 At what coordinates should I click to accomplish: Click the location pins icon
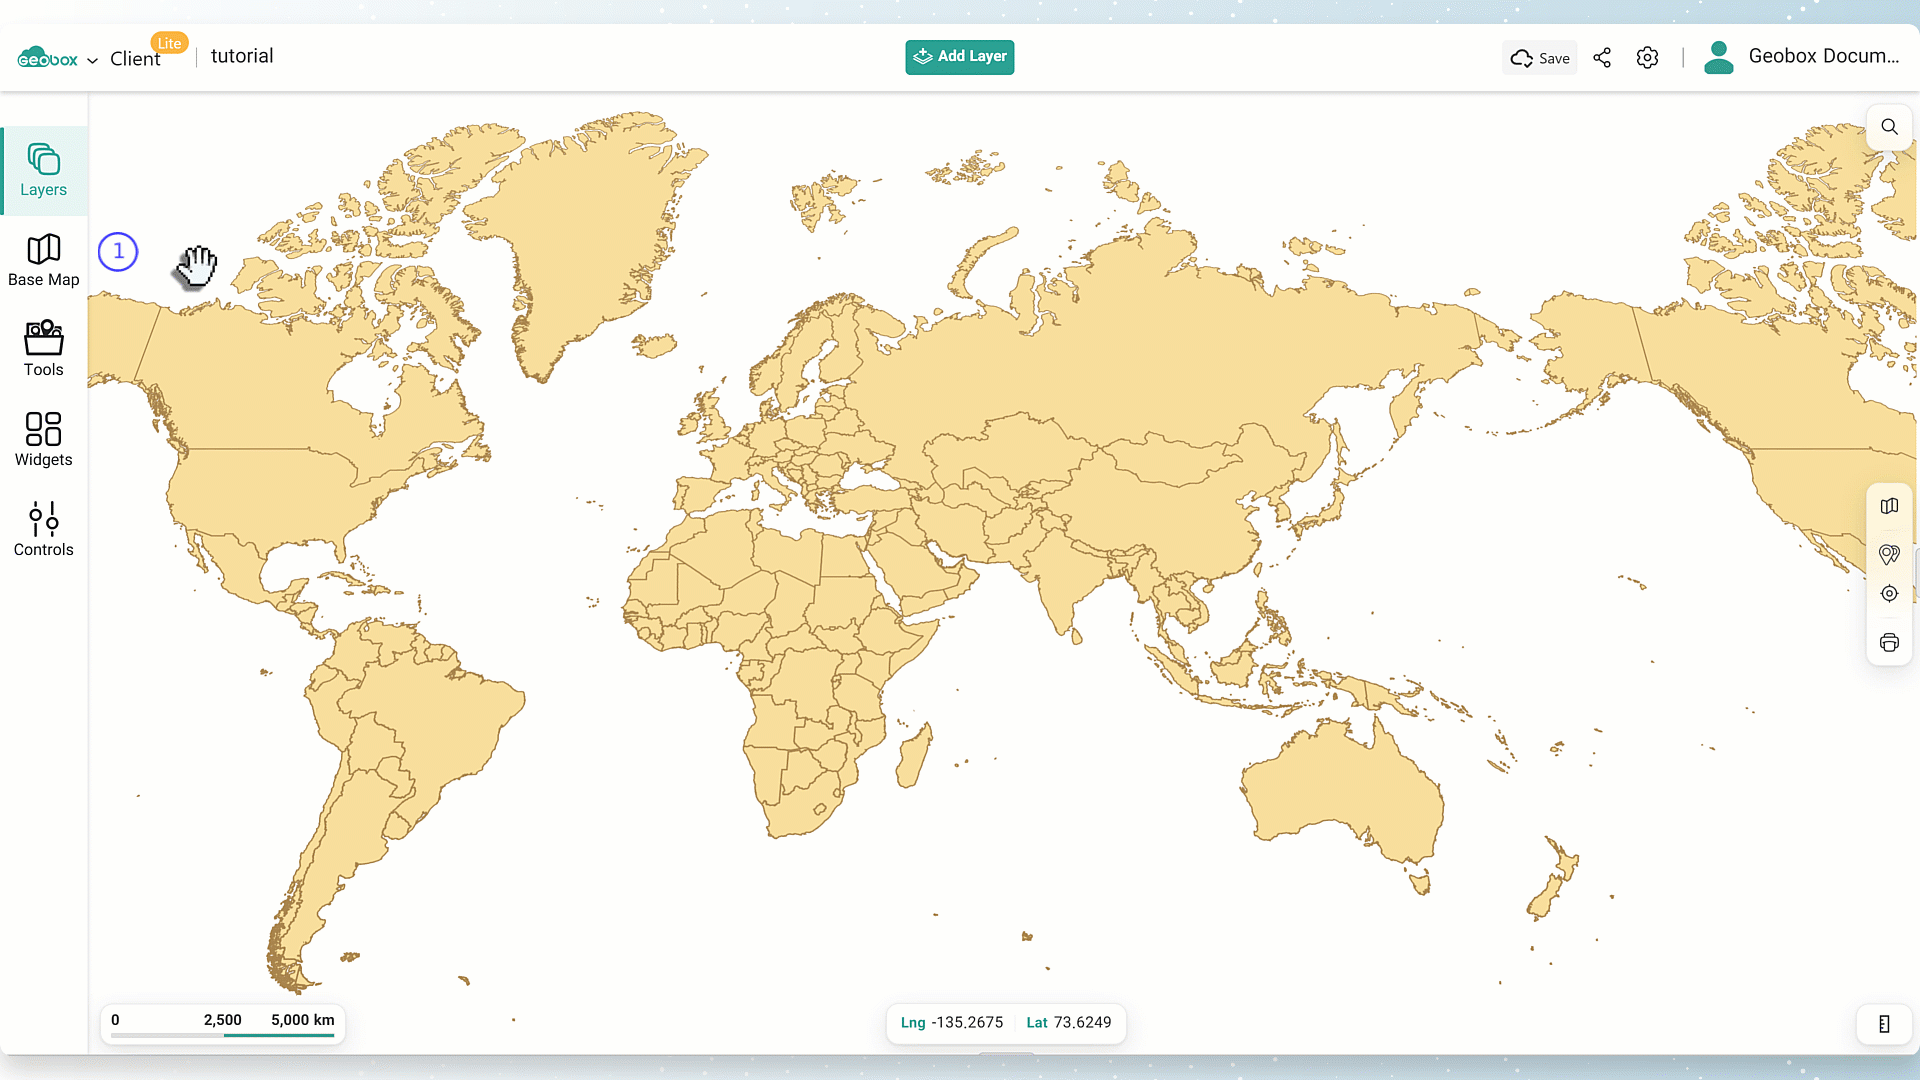1889,554
